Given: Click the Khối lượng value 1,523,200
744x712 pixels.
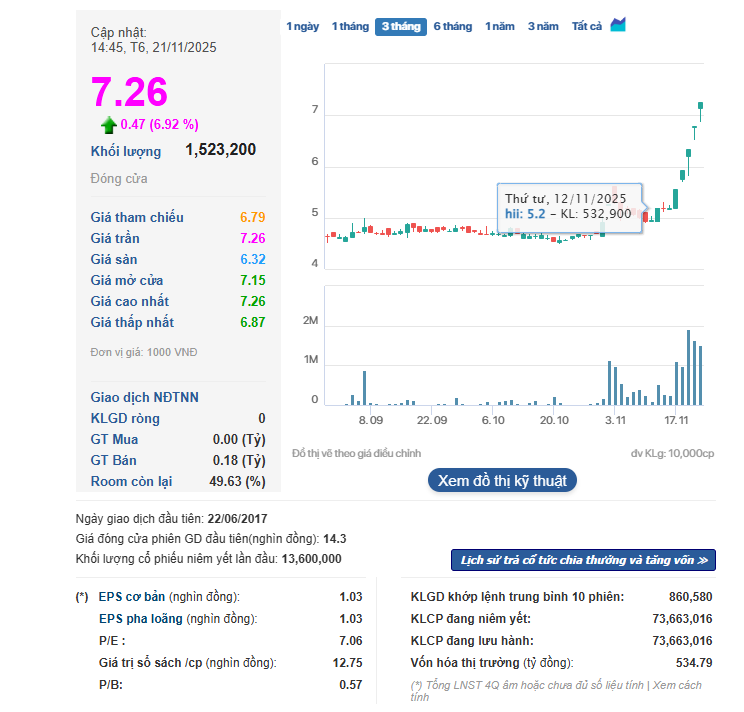Looking at the screenshot, I should (x=220, y=150).
